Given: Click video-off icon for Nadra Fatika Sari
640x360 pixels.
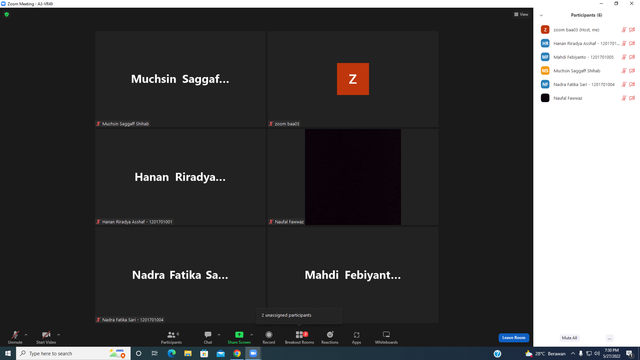Looking at the screenshot, I should click(x=632, y=84).
